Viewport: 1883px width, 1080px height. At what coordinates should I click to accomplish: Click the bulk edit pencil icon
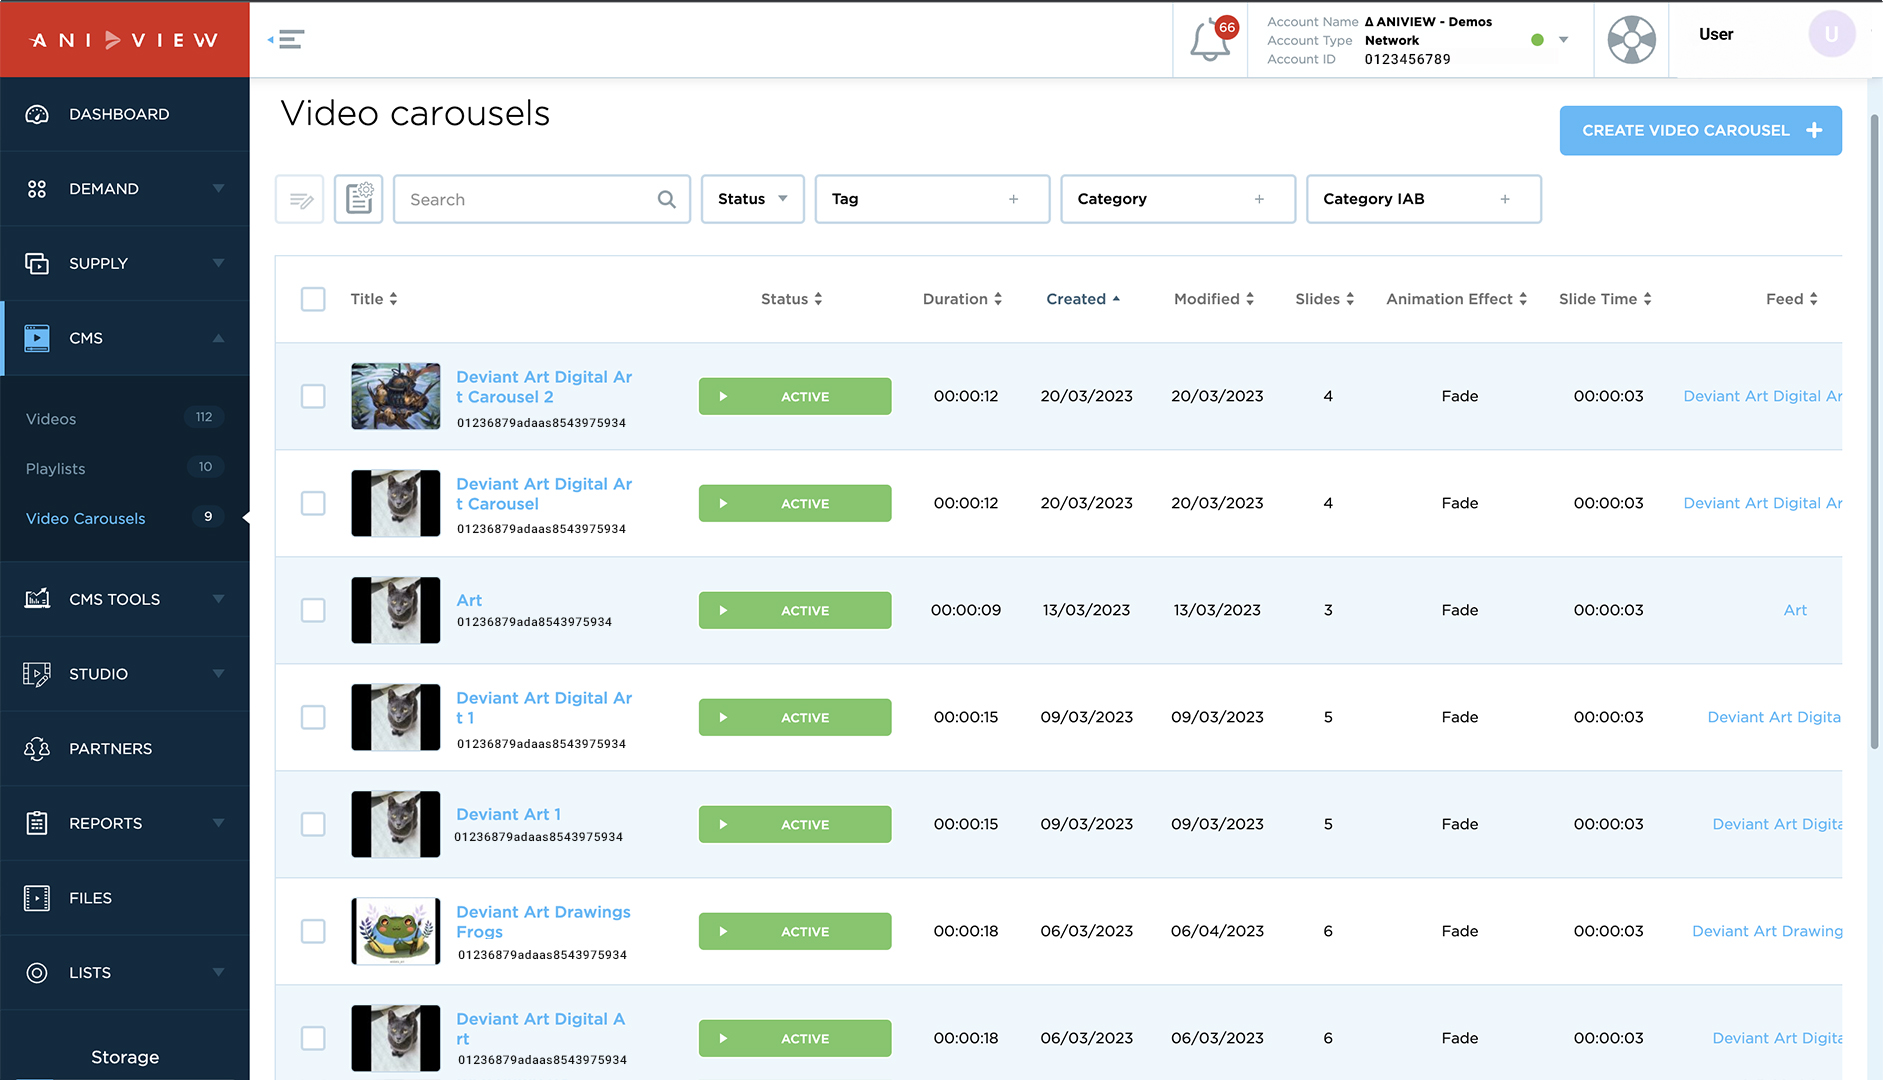(x=300, y=200)
